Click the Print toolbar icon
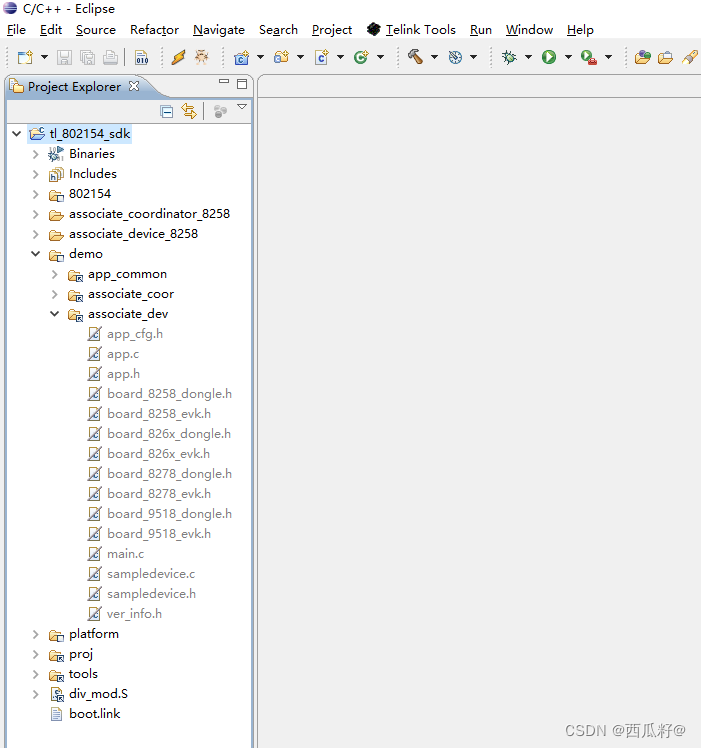This screenshot has height=748, width=701. pos(110,57)
